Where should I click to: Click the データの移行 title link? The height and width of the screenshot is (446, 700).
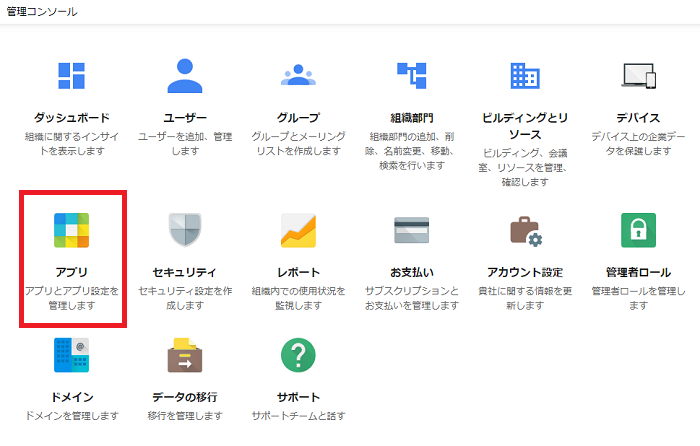185,397
